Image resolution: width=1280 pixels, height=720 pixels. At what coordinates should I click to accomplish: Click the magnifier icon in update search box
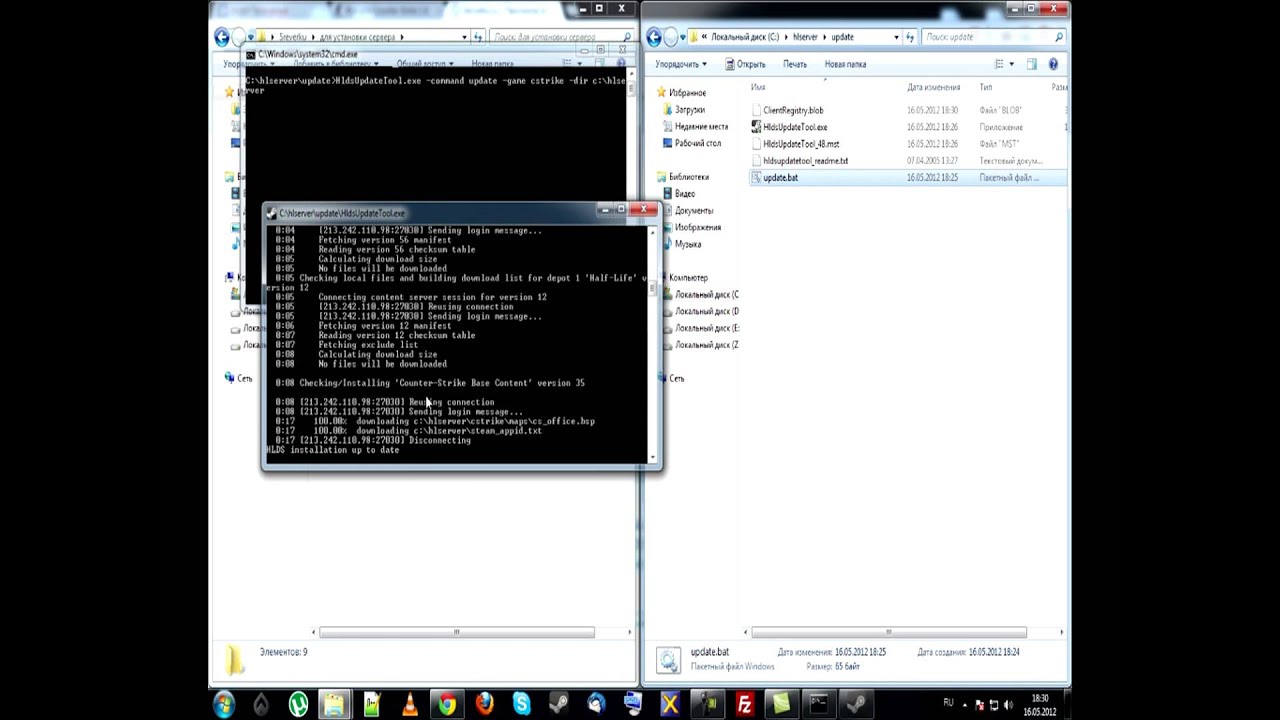tap(1059, 37)
